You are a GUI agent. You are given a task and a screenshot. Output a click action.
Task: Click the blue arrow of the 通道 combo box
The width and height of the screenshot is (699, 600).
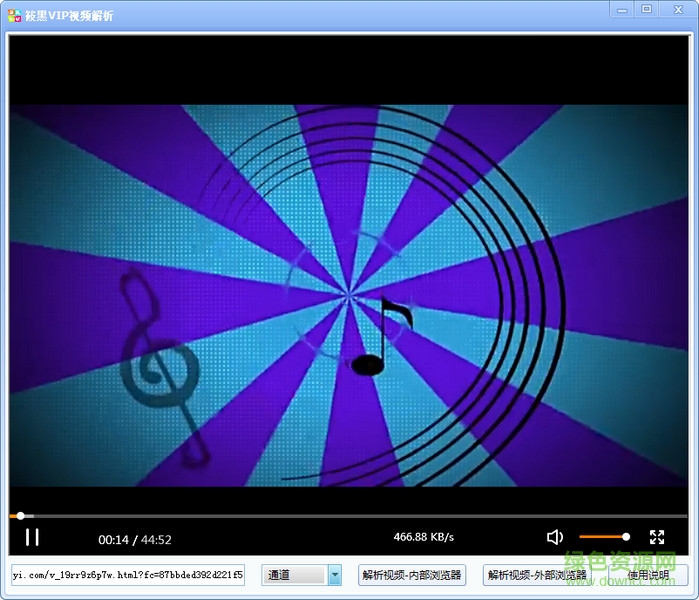click(335, 575)
